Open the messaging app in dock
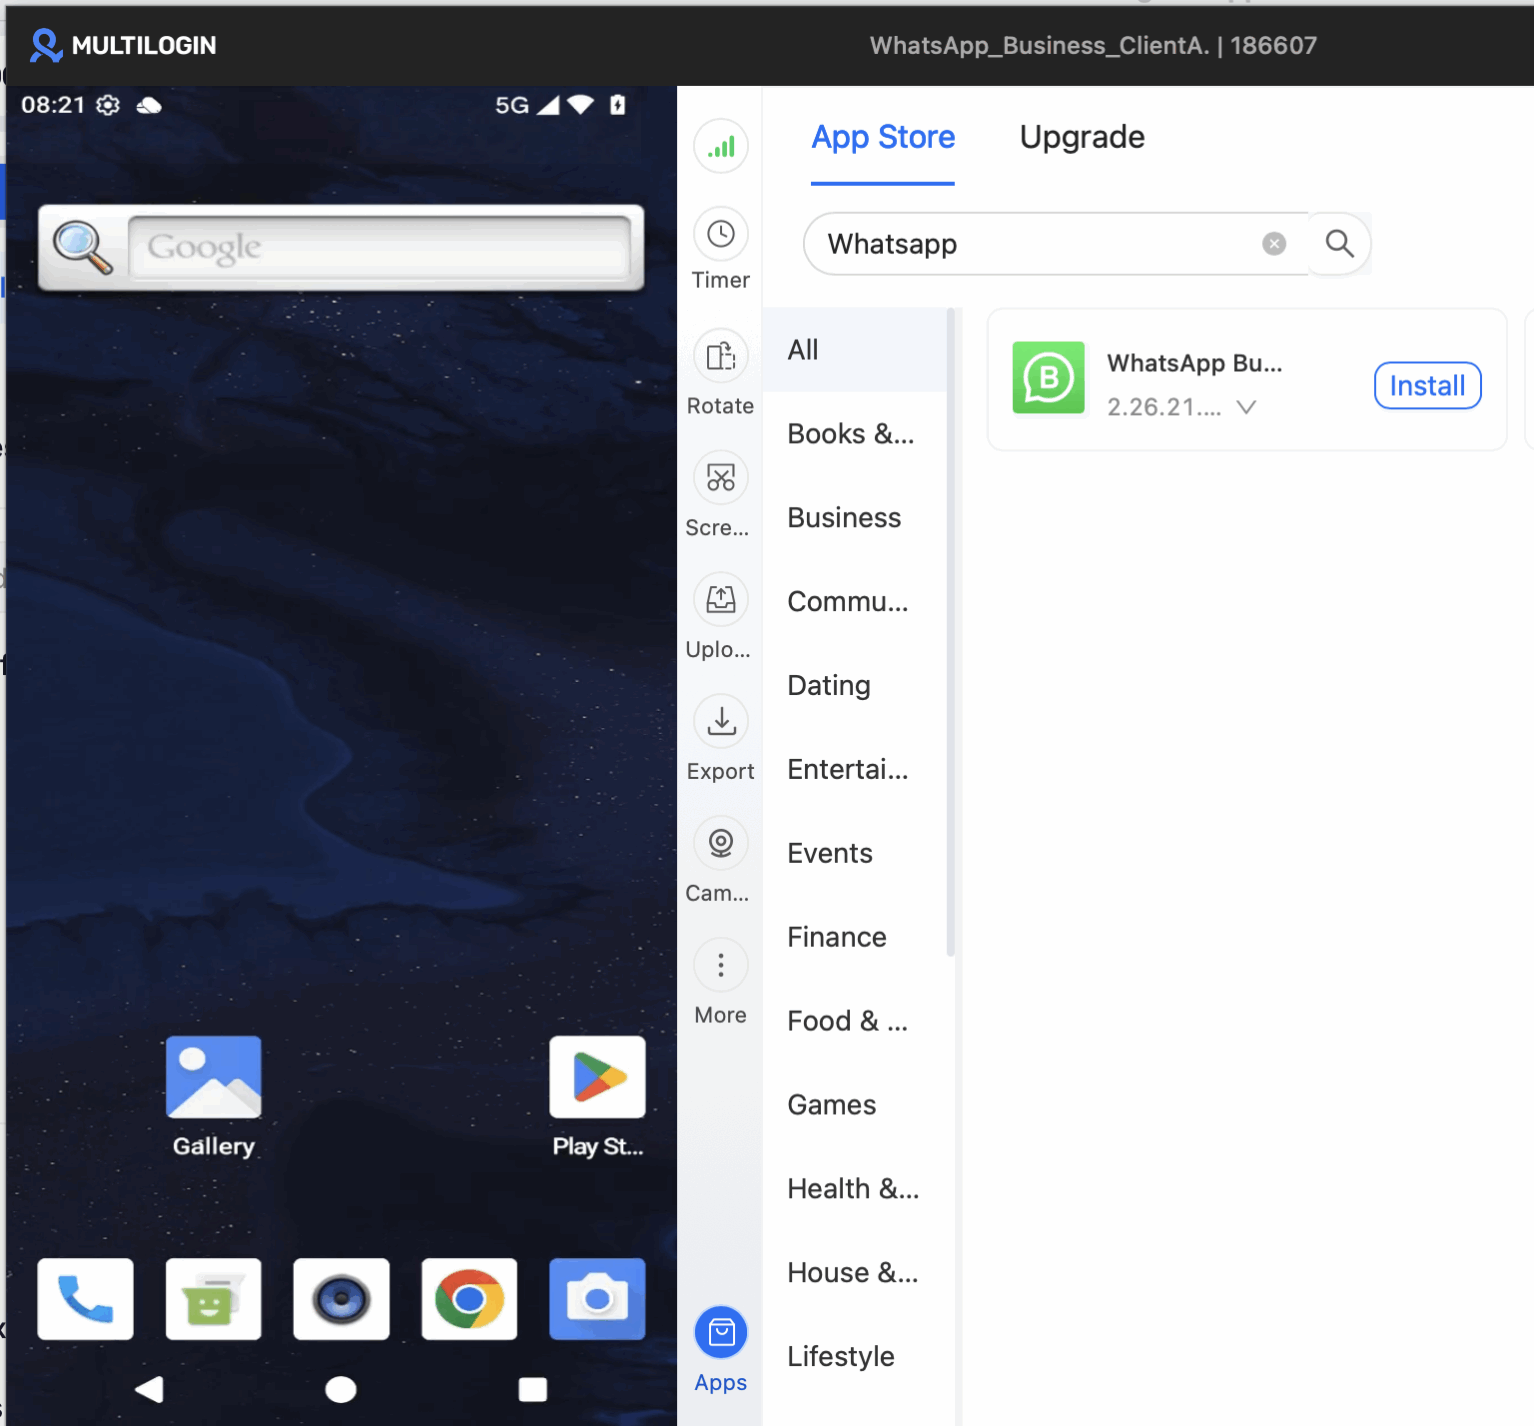The width and height of the screenshot is (1534, 1426). (213, 1299)
